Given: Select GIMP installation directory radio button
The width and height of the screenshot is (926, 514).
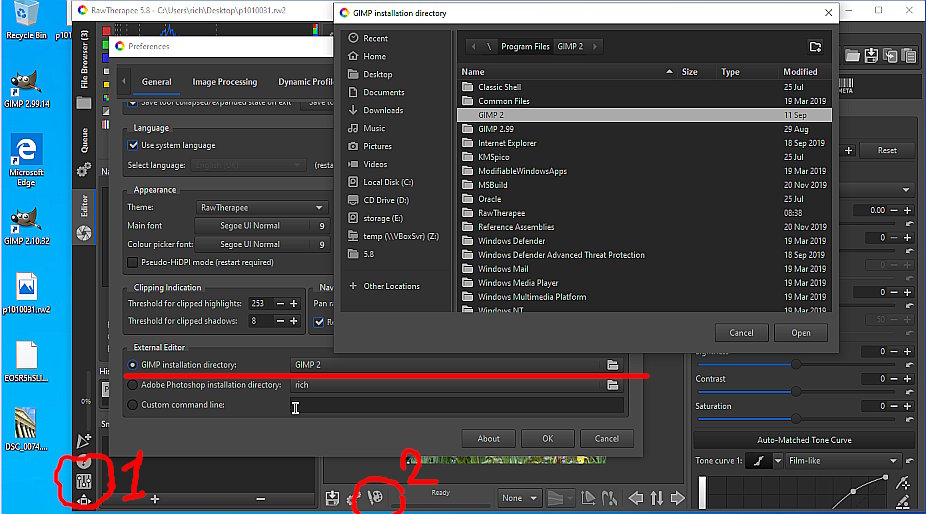Looking at the screenshot, I should 132,365.
